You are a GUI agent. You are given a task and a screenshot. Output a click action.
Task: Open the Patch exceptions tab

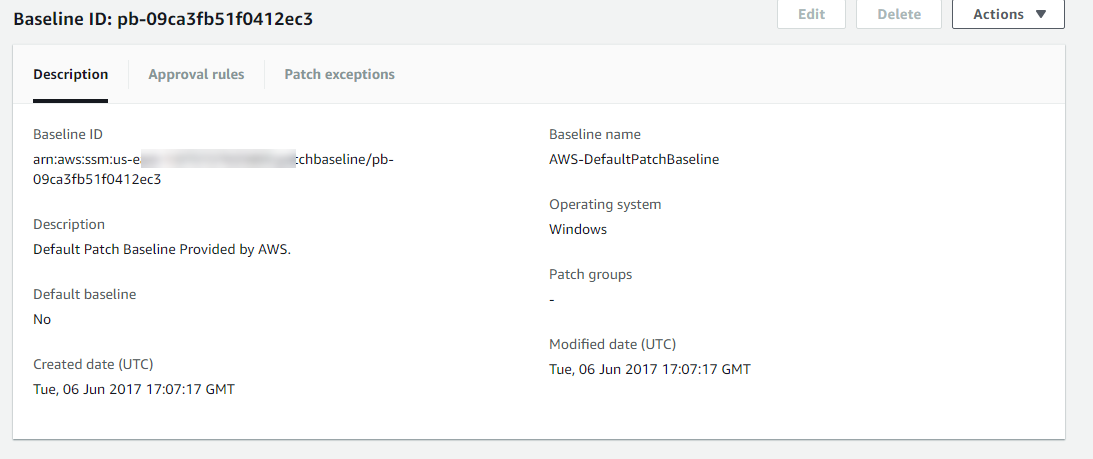[339, 74]
